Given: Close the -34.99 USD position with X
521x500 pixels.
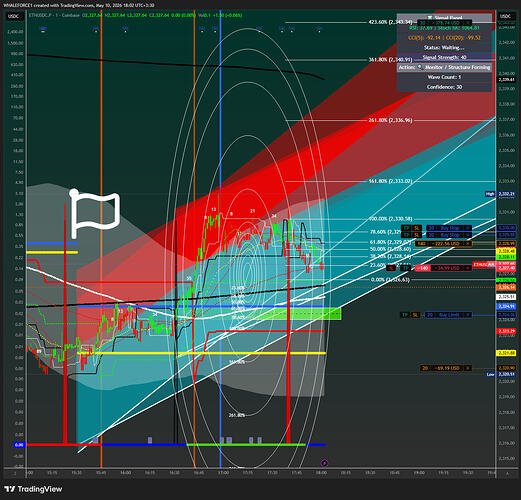Looking at the screenshot, I should 468,268.
